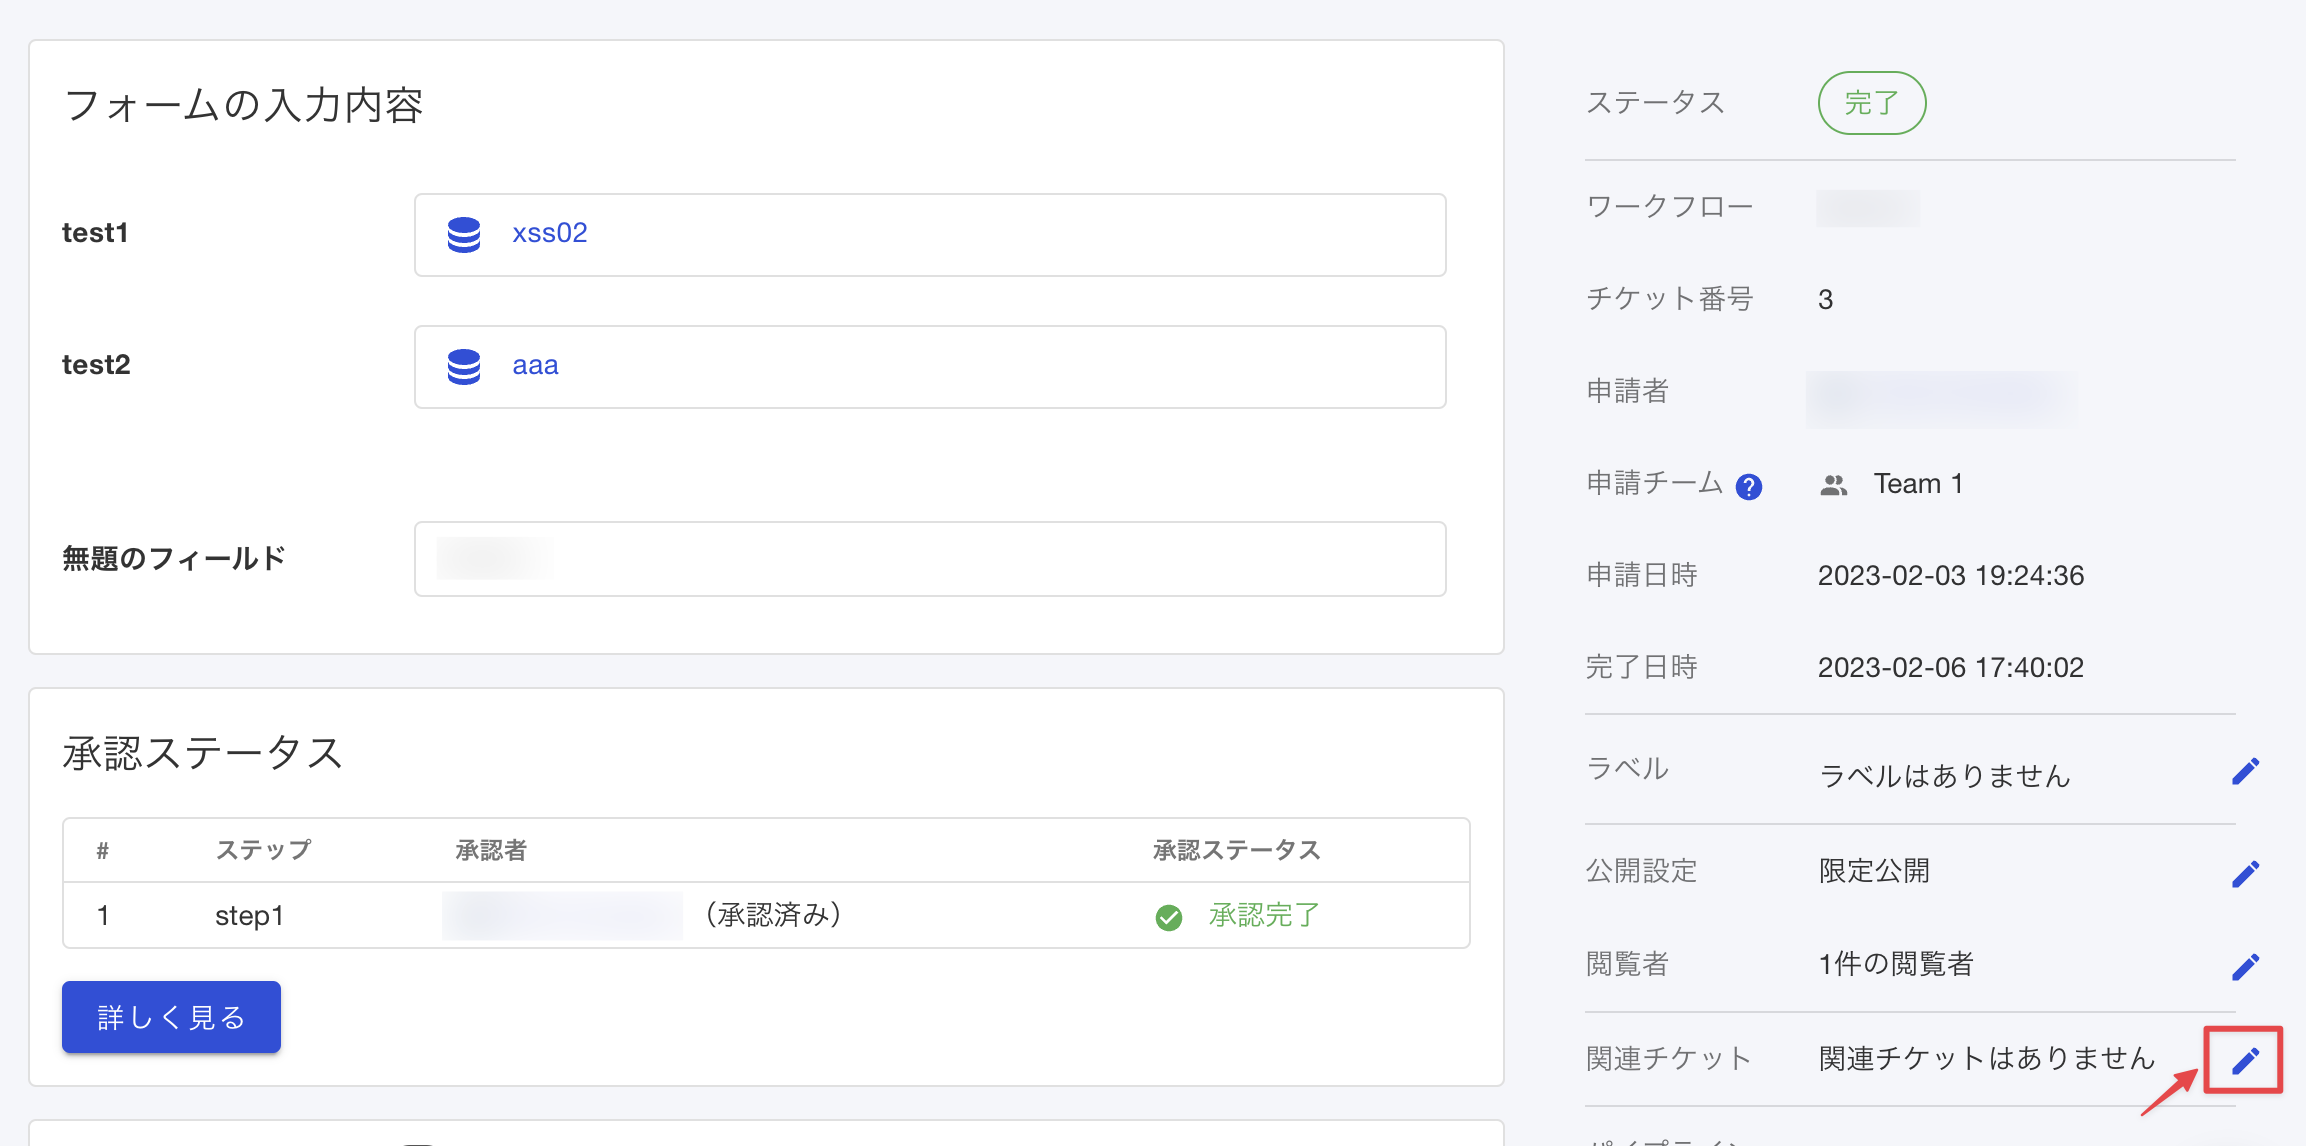Click the team people icon beside Team 1
2306x1146 pixels.
[1833, 485]
